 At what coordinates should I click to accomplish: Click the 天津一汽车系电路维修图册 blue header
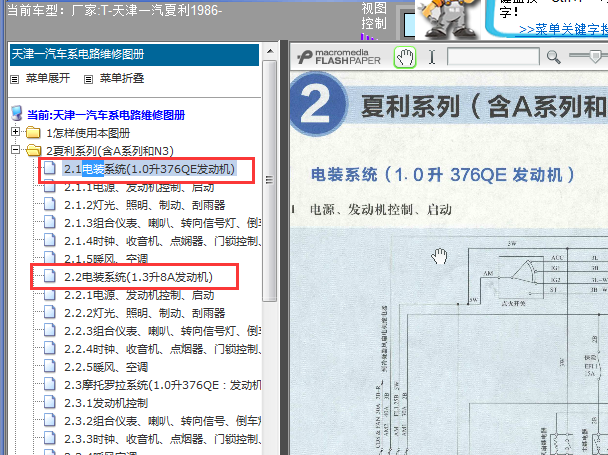coord(135,55)
